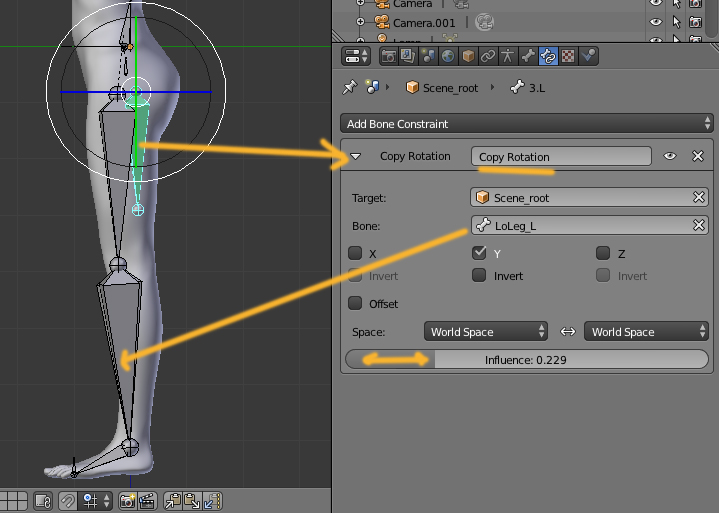The image size is (719, 513).
Task: Switch to the World properties tab
Action: [x=447, y=57]
